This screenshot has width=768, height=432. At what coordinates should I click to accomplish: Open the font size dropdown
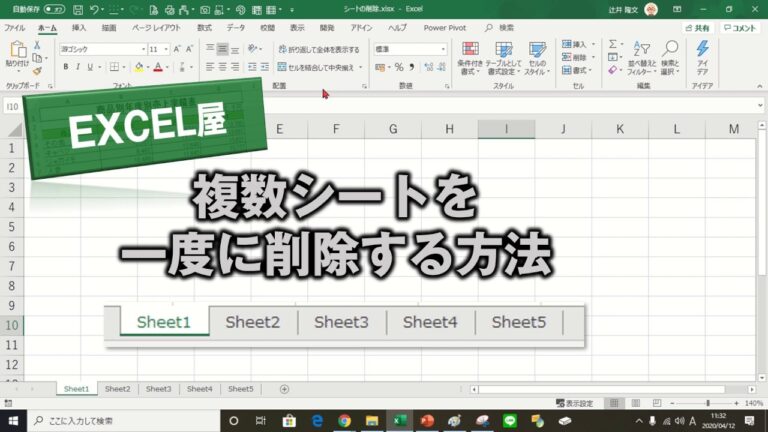(x=166, y=49)
